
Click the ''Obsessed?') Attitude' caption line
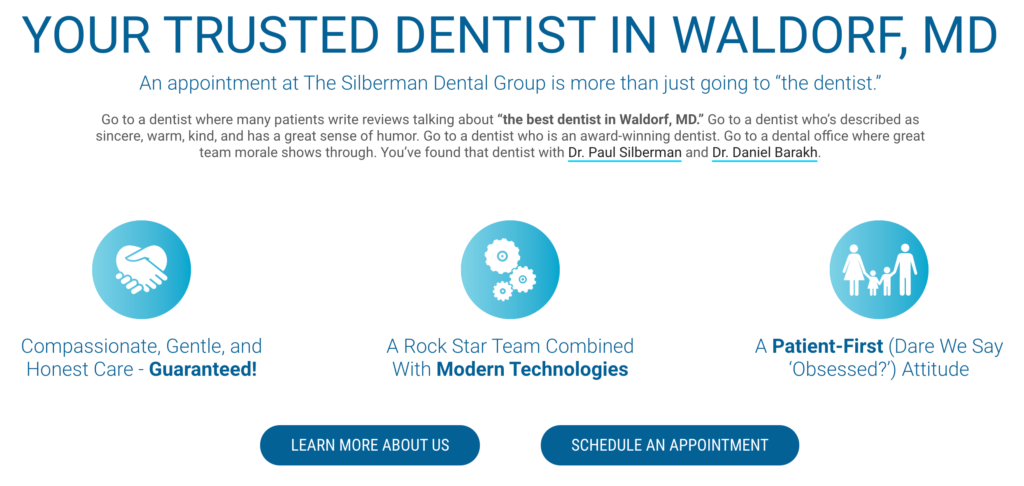pos(879,370)
